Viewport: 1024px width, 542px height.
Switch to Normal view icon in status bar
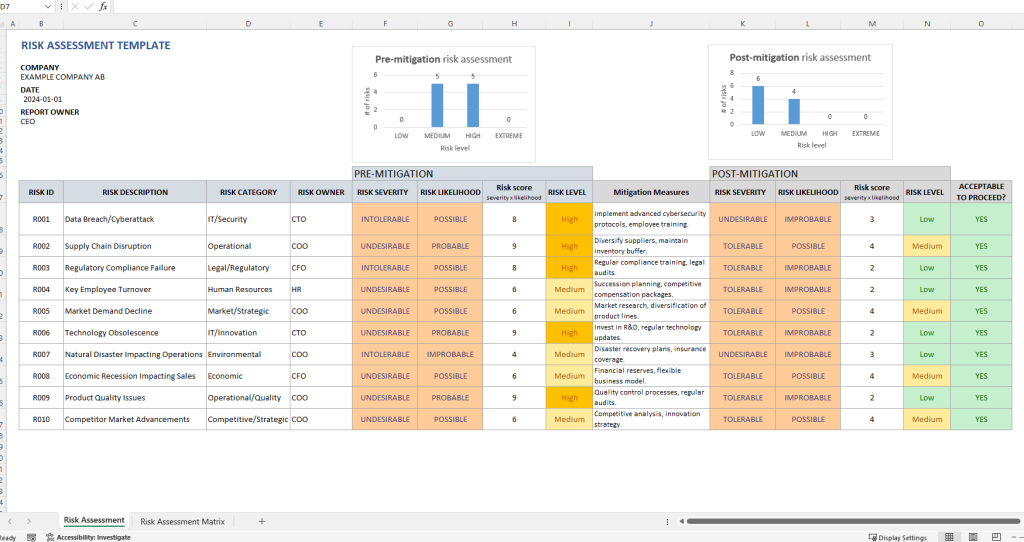[949, 537]
